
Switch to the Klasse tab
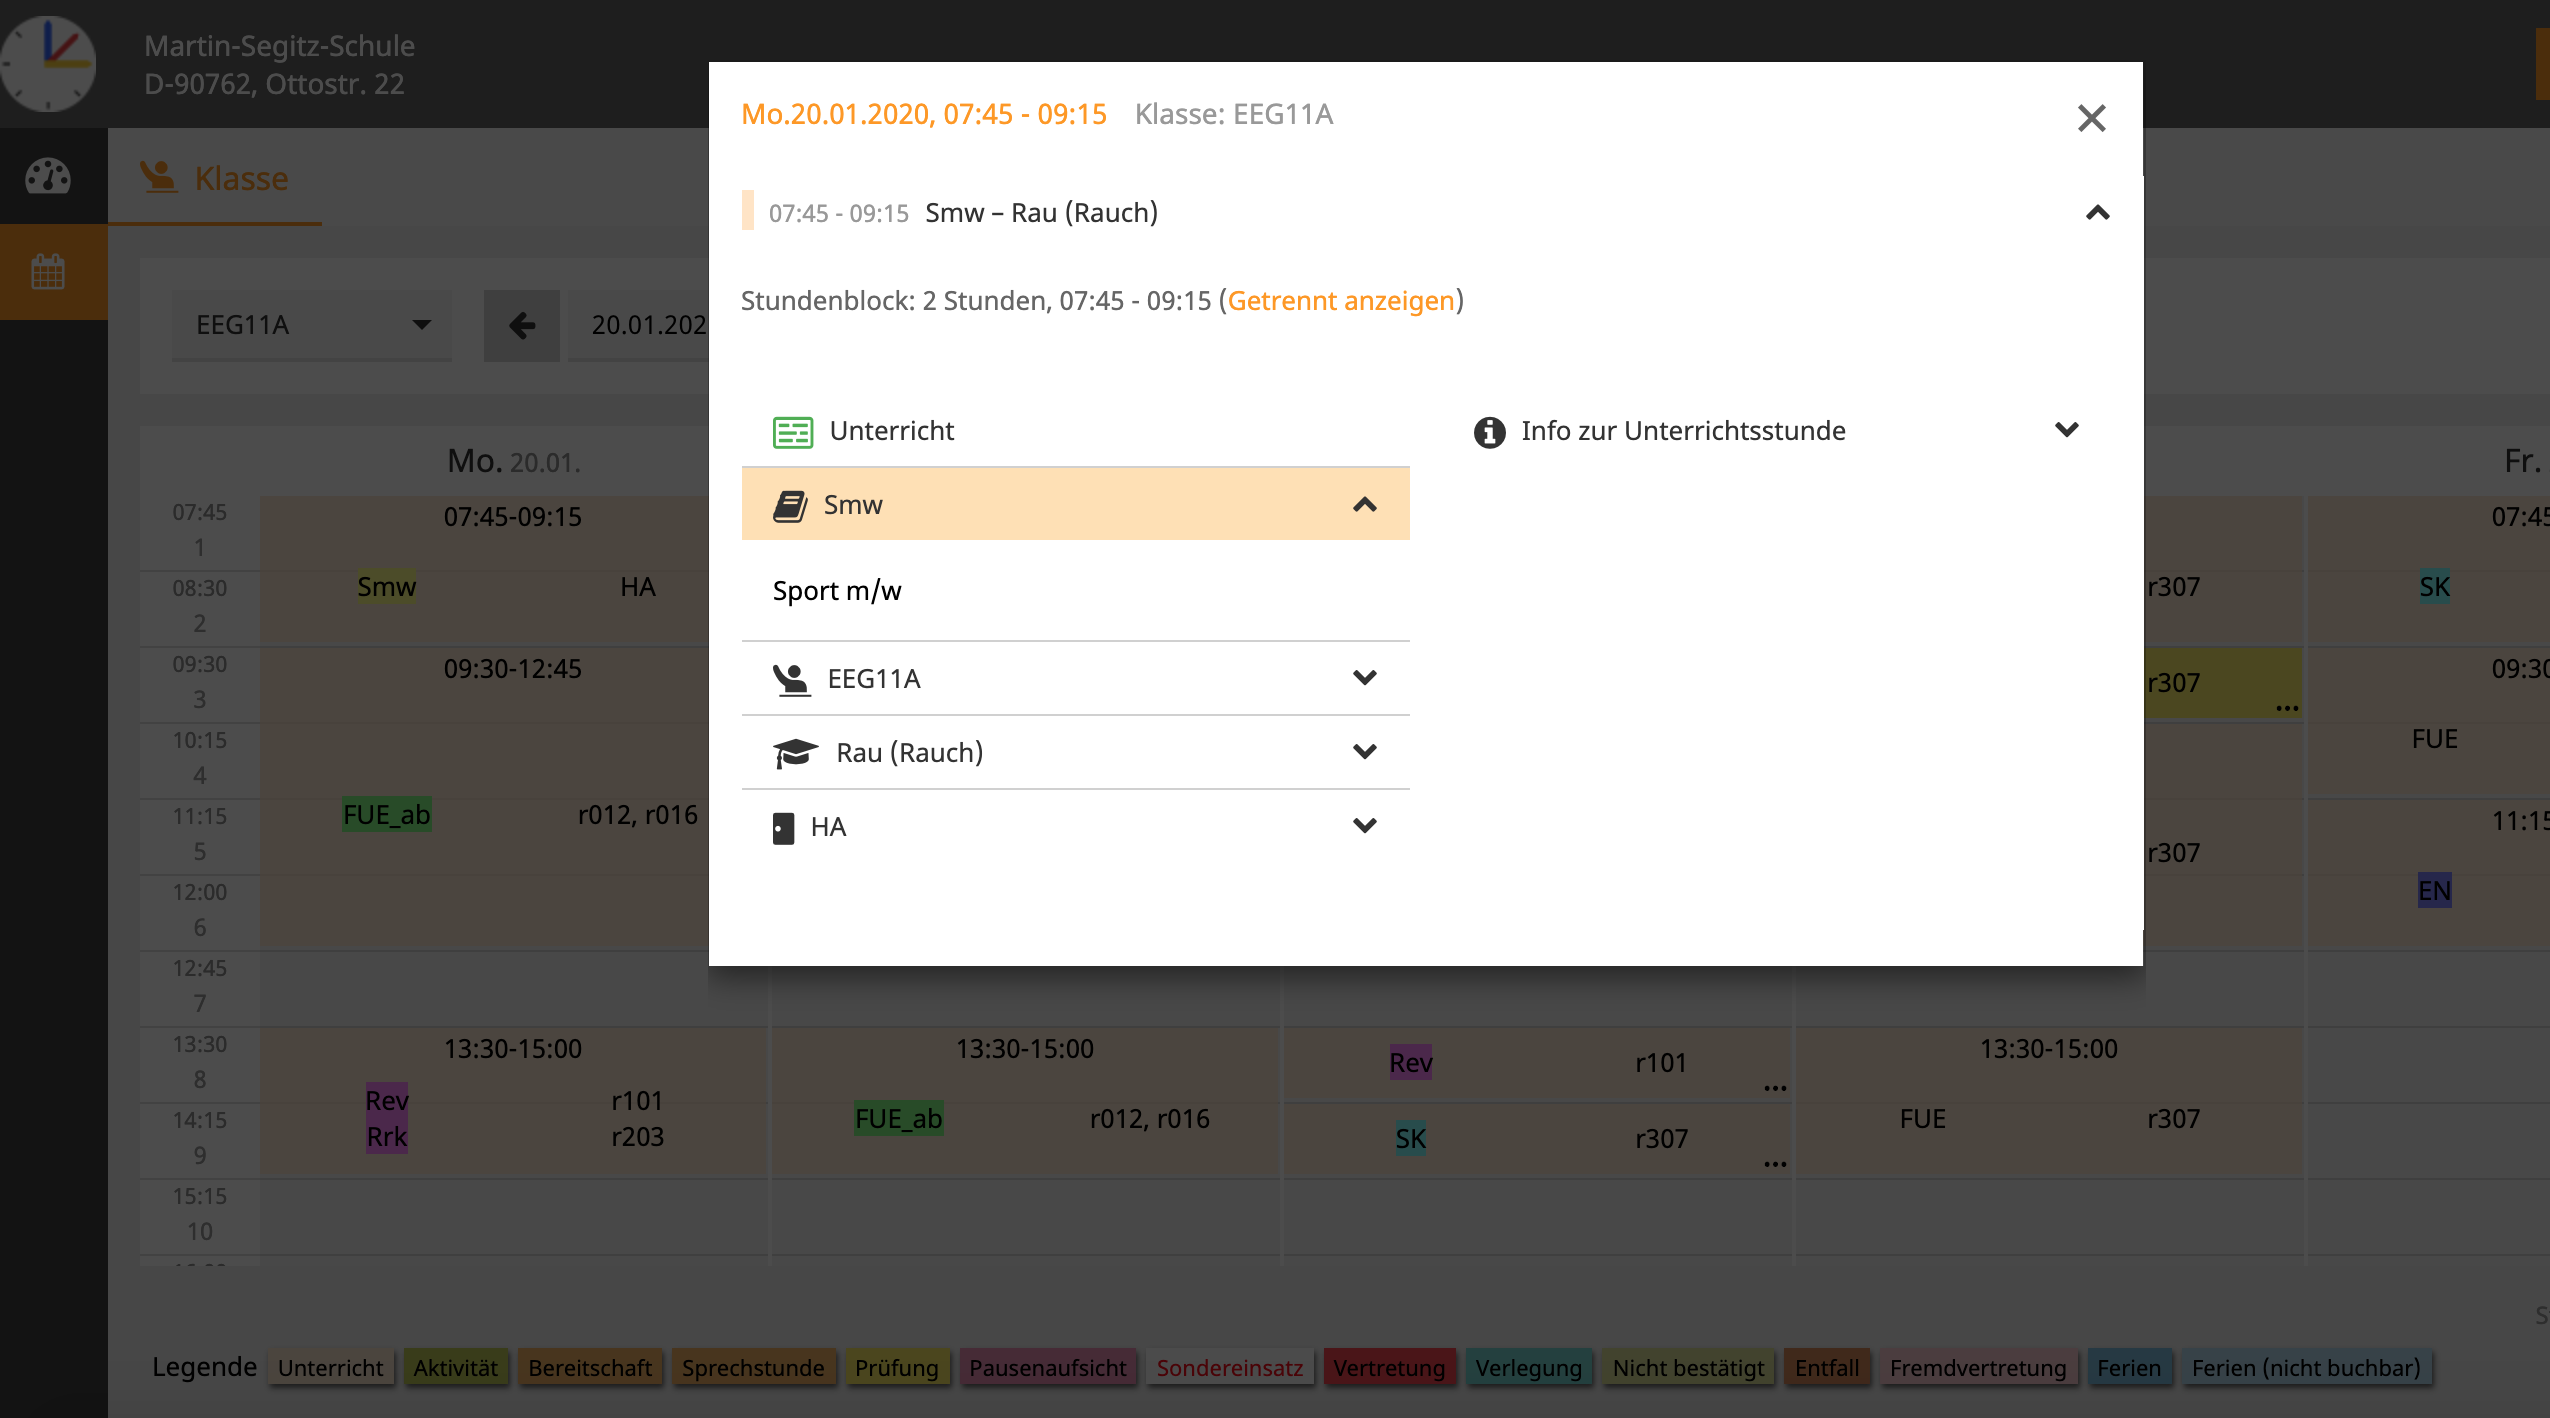214,178
